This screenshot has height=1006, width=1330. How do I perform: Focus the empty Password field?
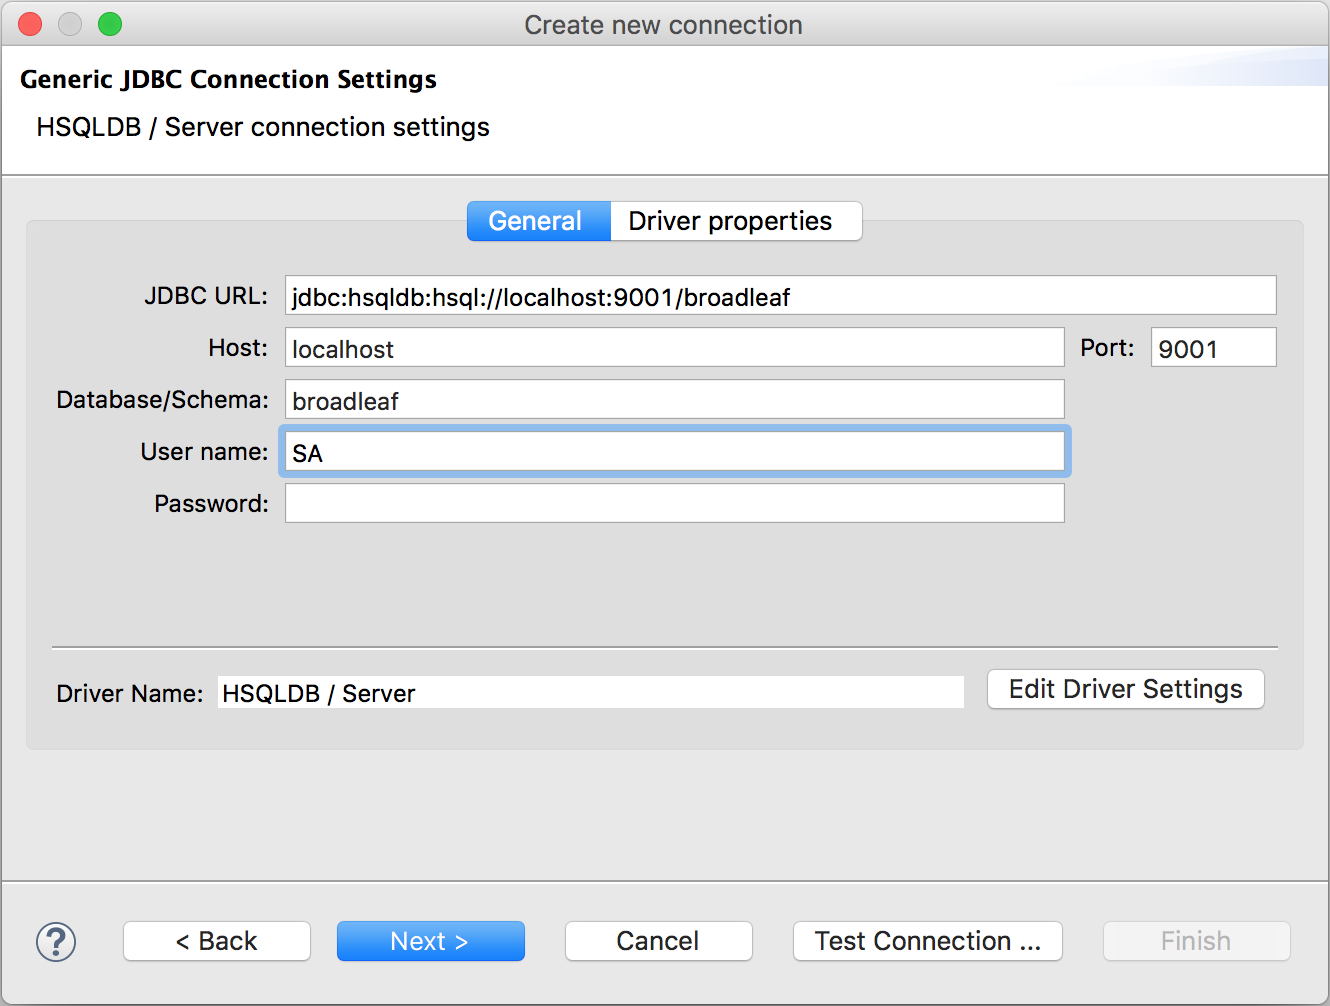pos(674,504)
